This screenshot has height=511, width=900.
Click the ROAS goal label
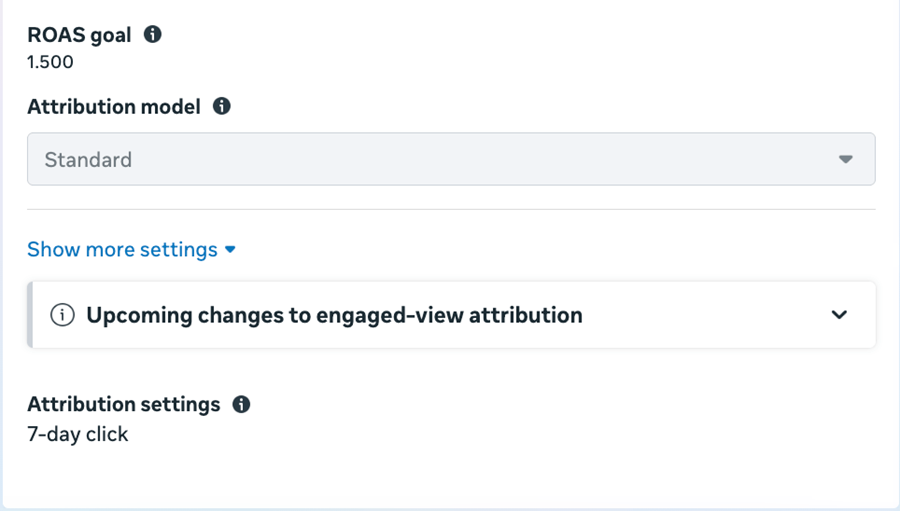point(79,34)
